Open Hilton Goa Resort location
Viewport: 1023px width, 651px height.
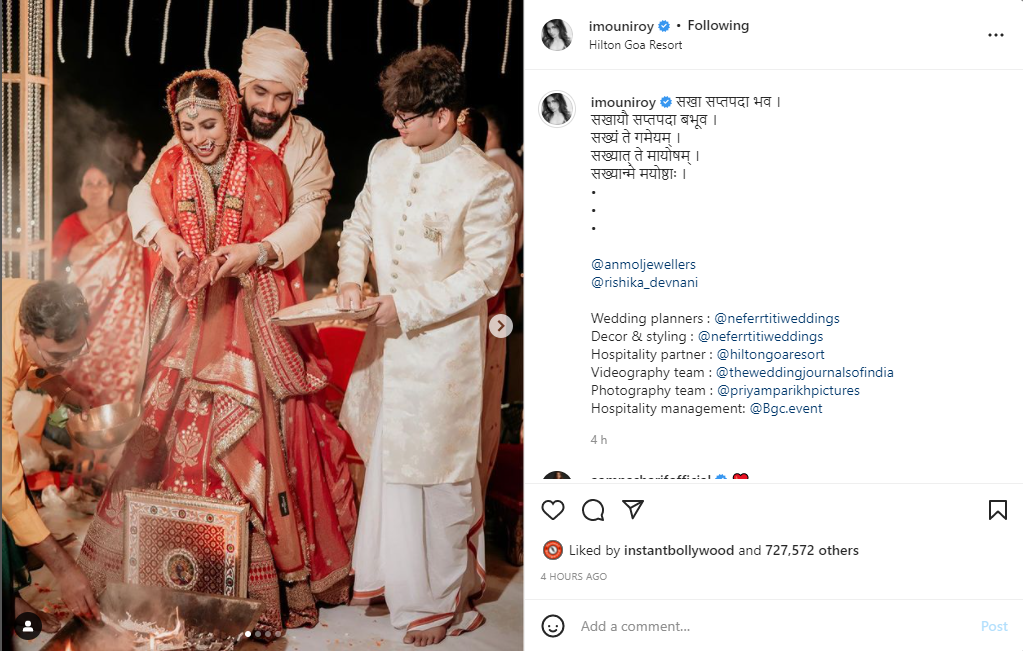tap(635, 45)
